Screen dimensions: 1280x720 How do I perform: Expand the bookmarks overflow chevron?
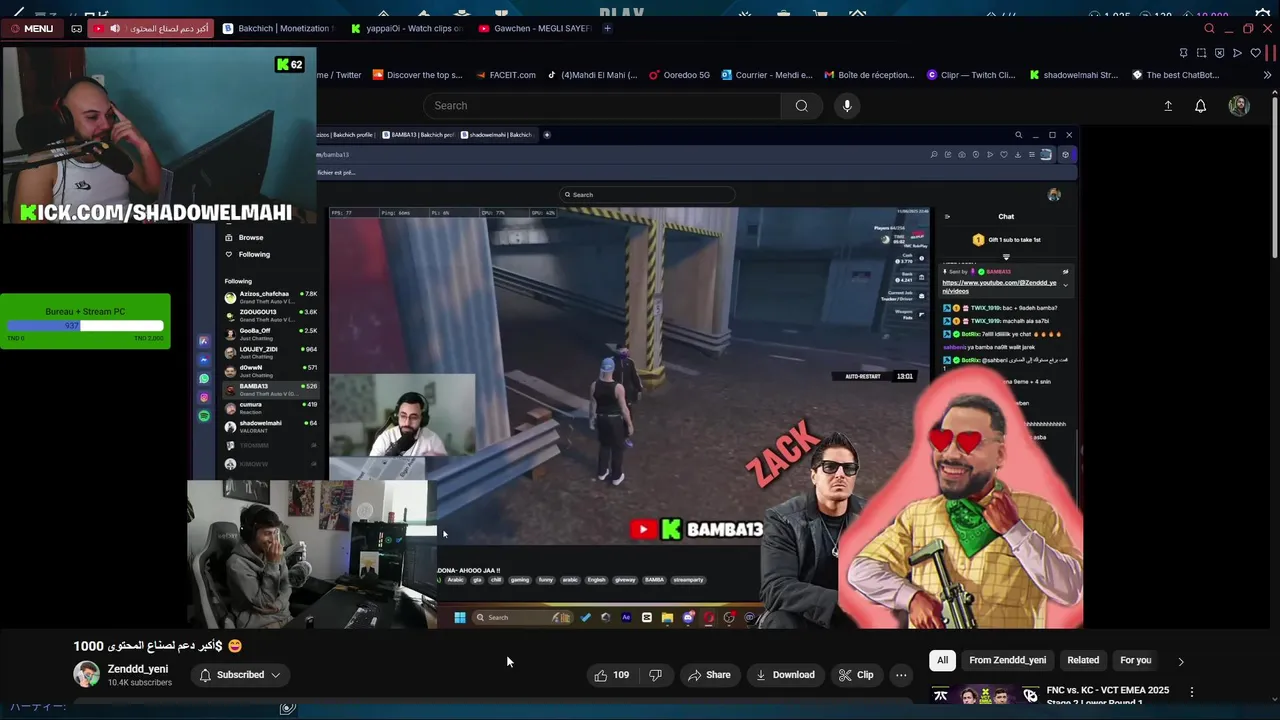[x=1268, y=75]
